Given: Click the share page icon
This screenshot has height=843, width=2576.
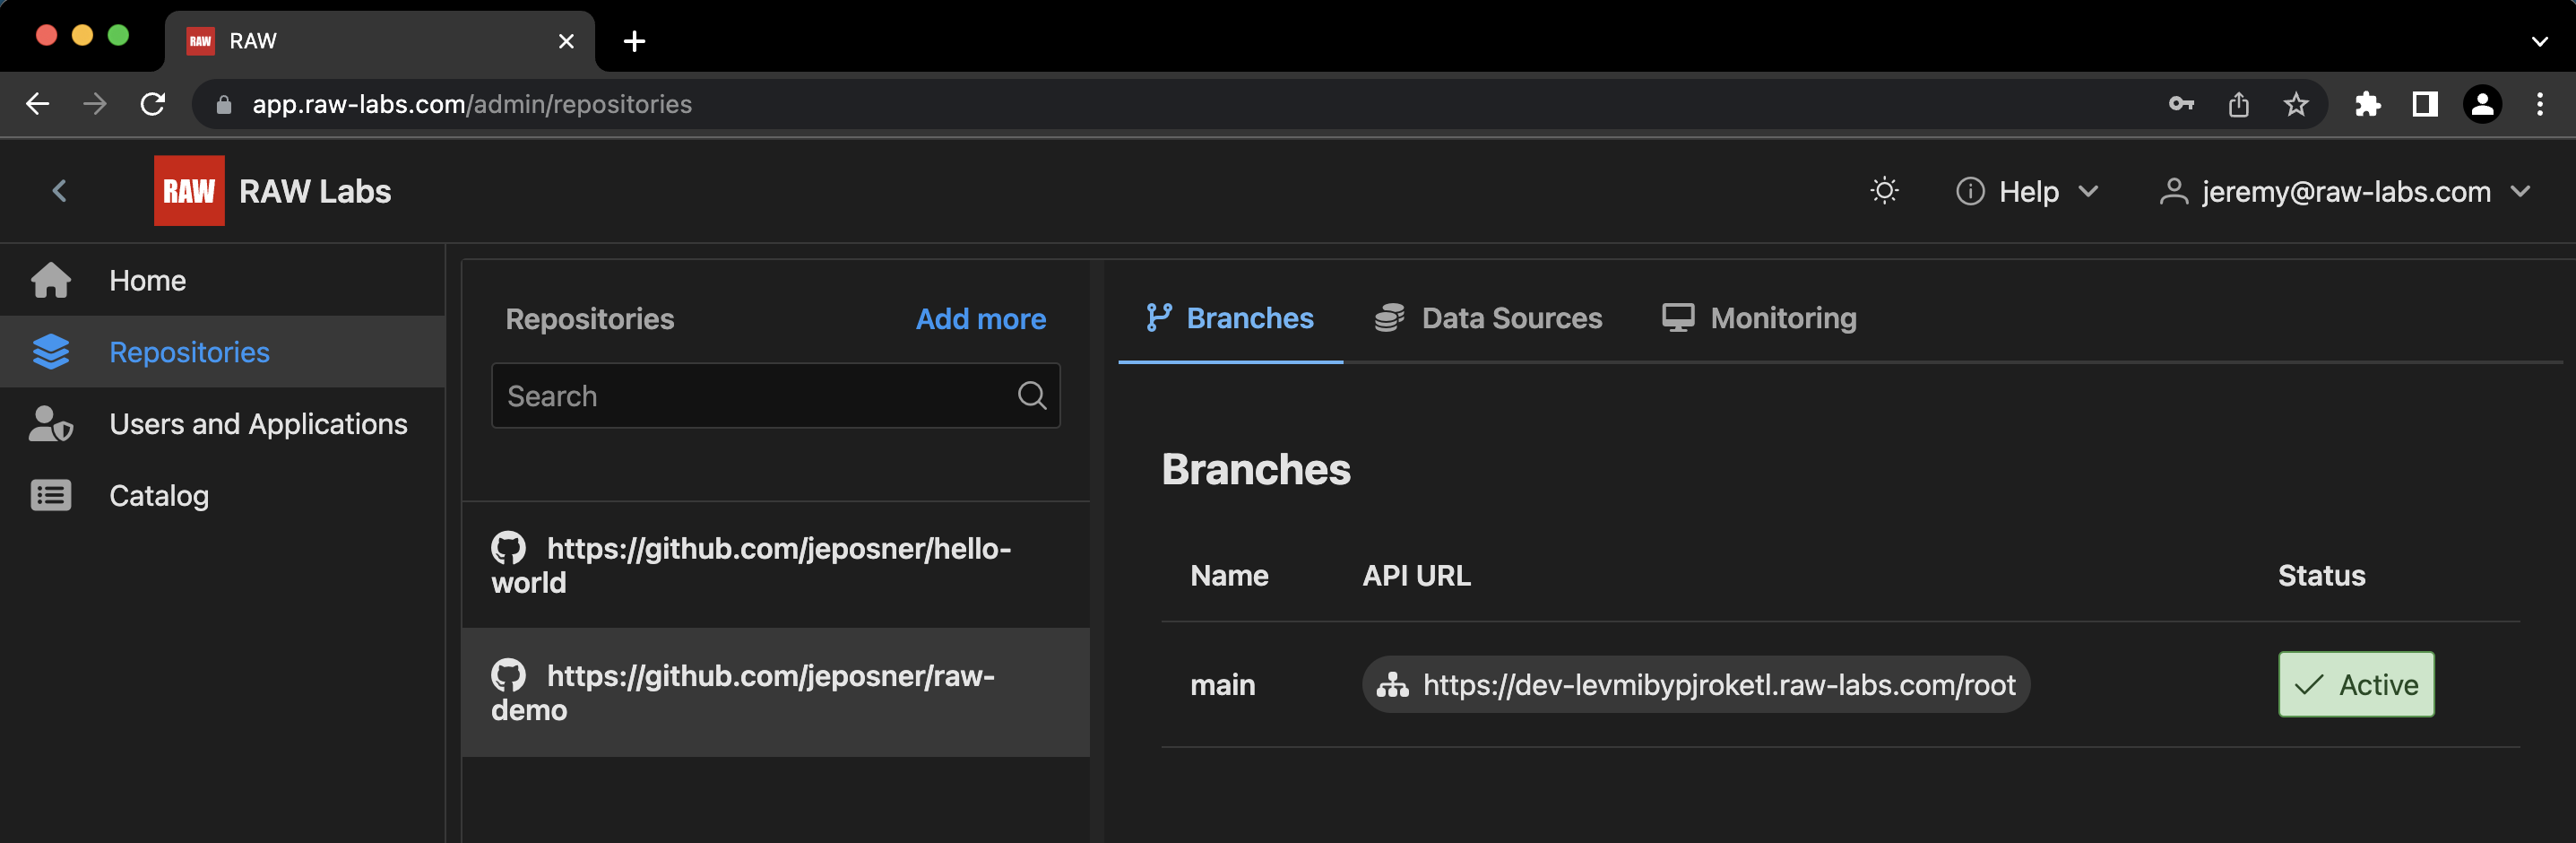Looking at the screenshot, I should point(2239,104).
